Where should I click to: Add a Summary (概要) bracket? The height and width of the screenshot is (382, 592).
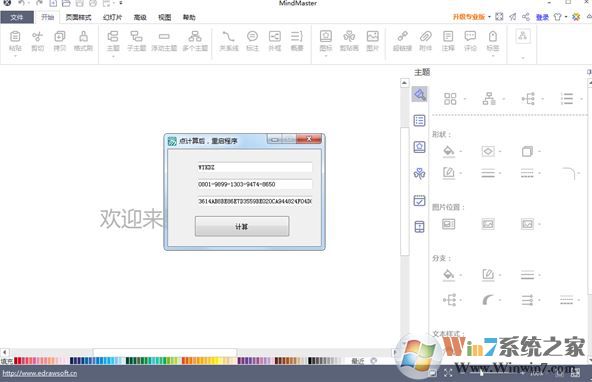[x=297, y=41]
